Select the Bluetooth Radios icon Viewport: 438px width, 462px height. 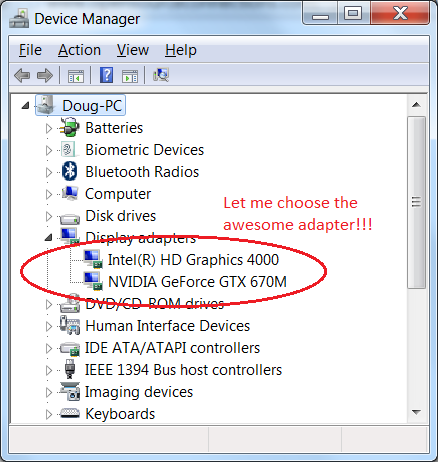70,172
